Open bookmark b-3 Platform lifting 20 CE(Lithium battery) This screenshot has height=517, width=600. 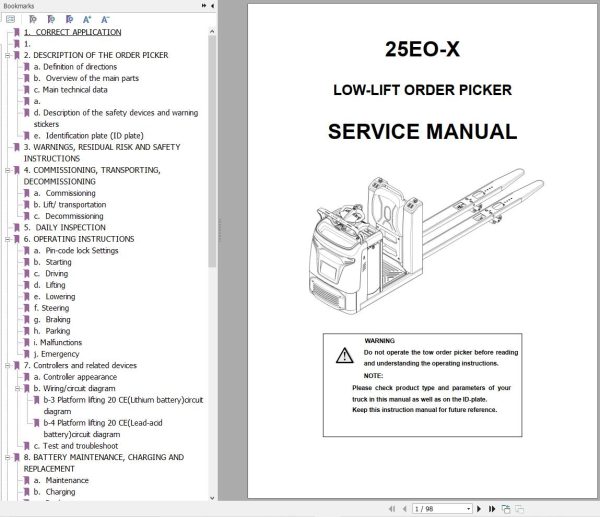tap(123, 405)
